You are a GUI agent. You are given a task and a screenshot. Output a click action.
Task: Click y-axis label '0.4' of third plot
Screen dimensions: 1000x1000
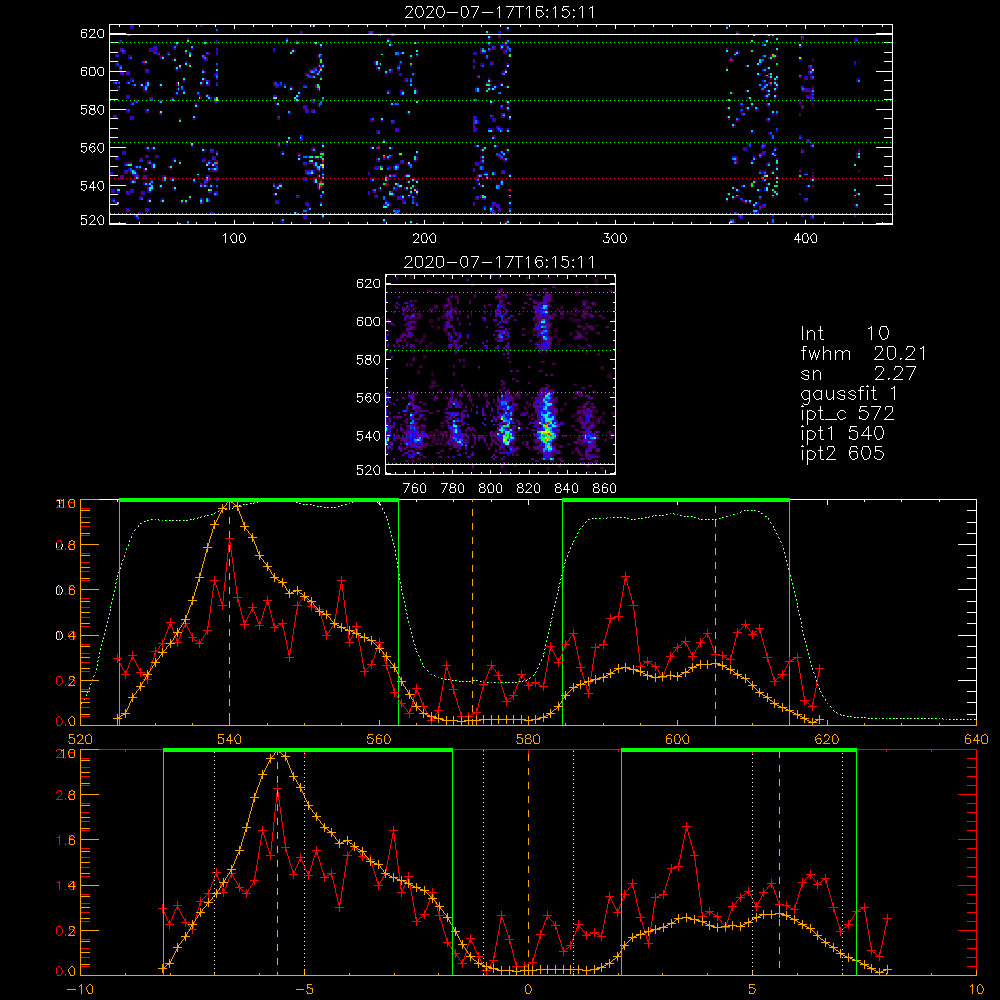pos(66,636)
